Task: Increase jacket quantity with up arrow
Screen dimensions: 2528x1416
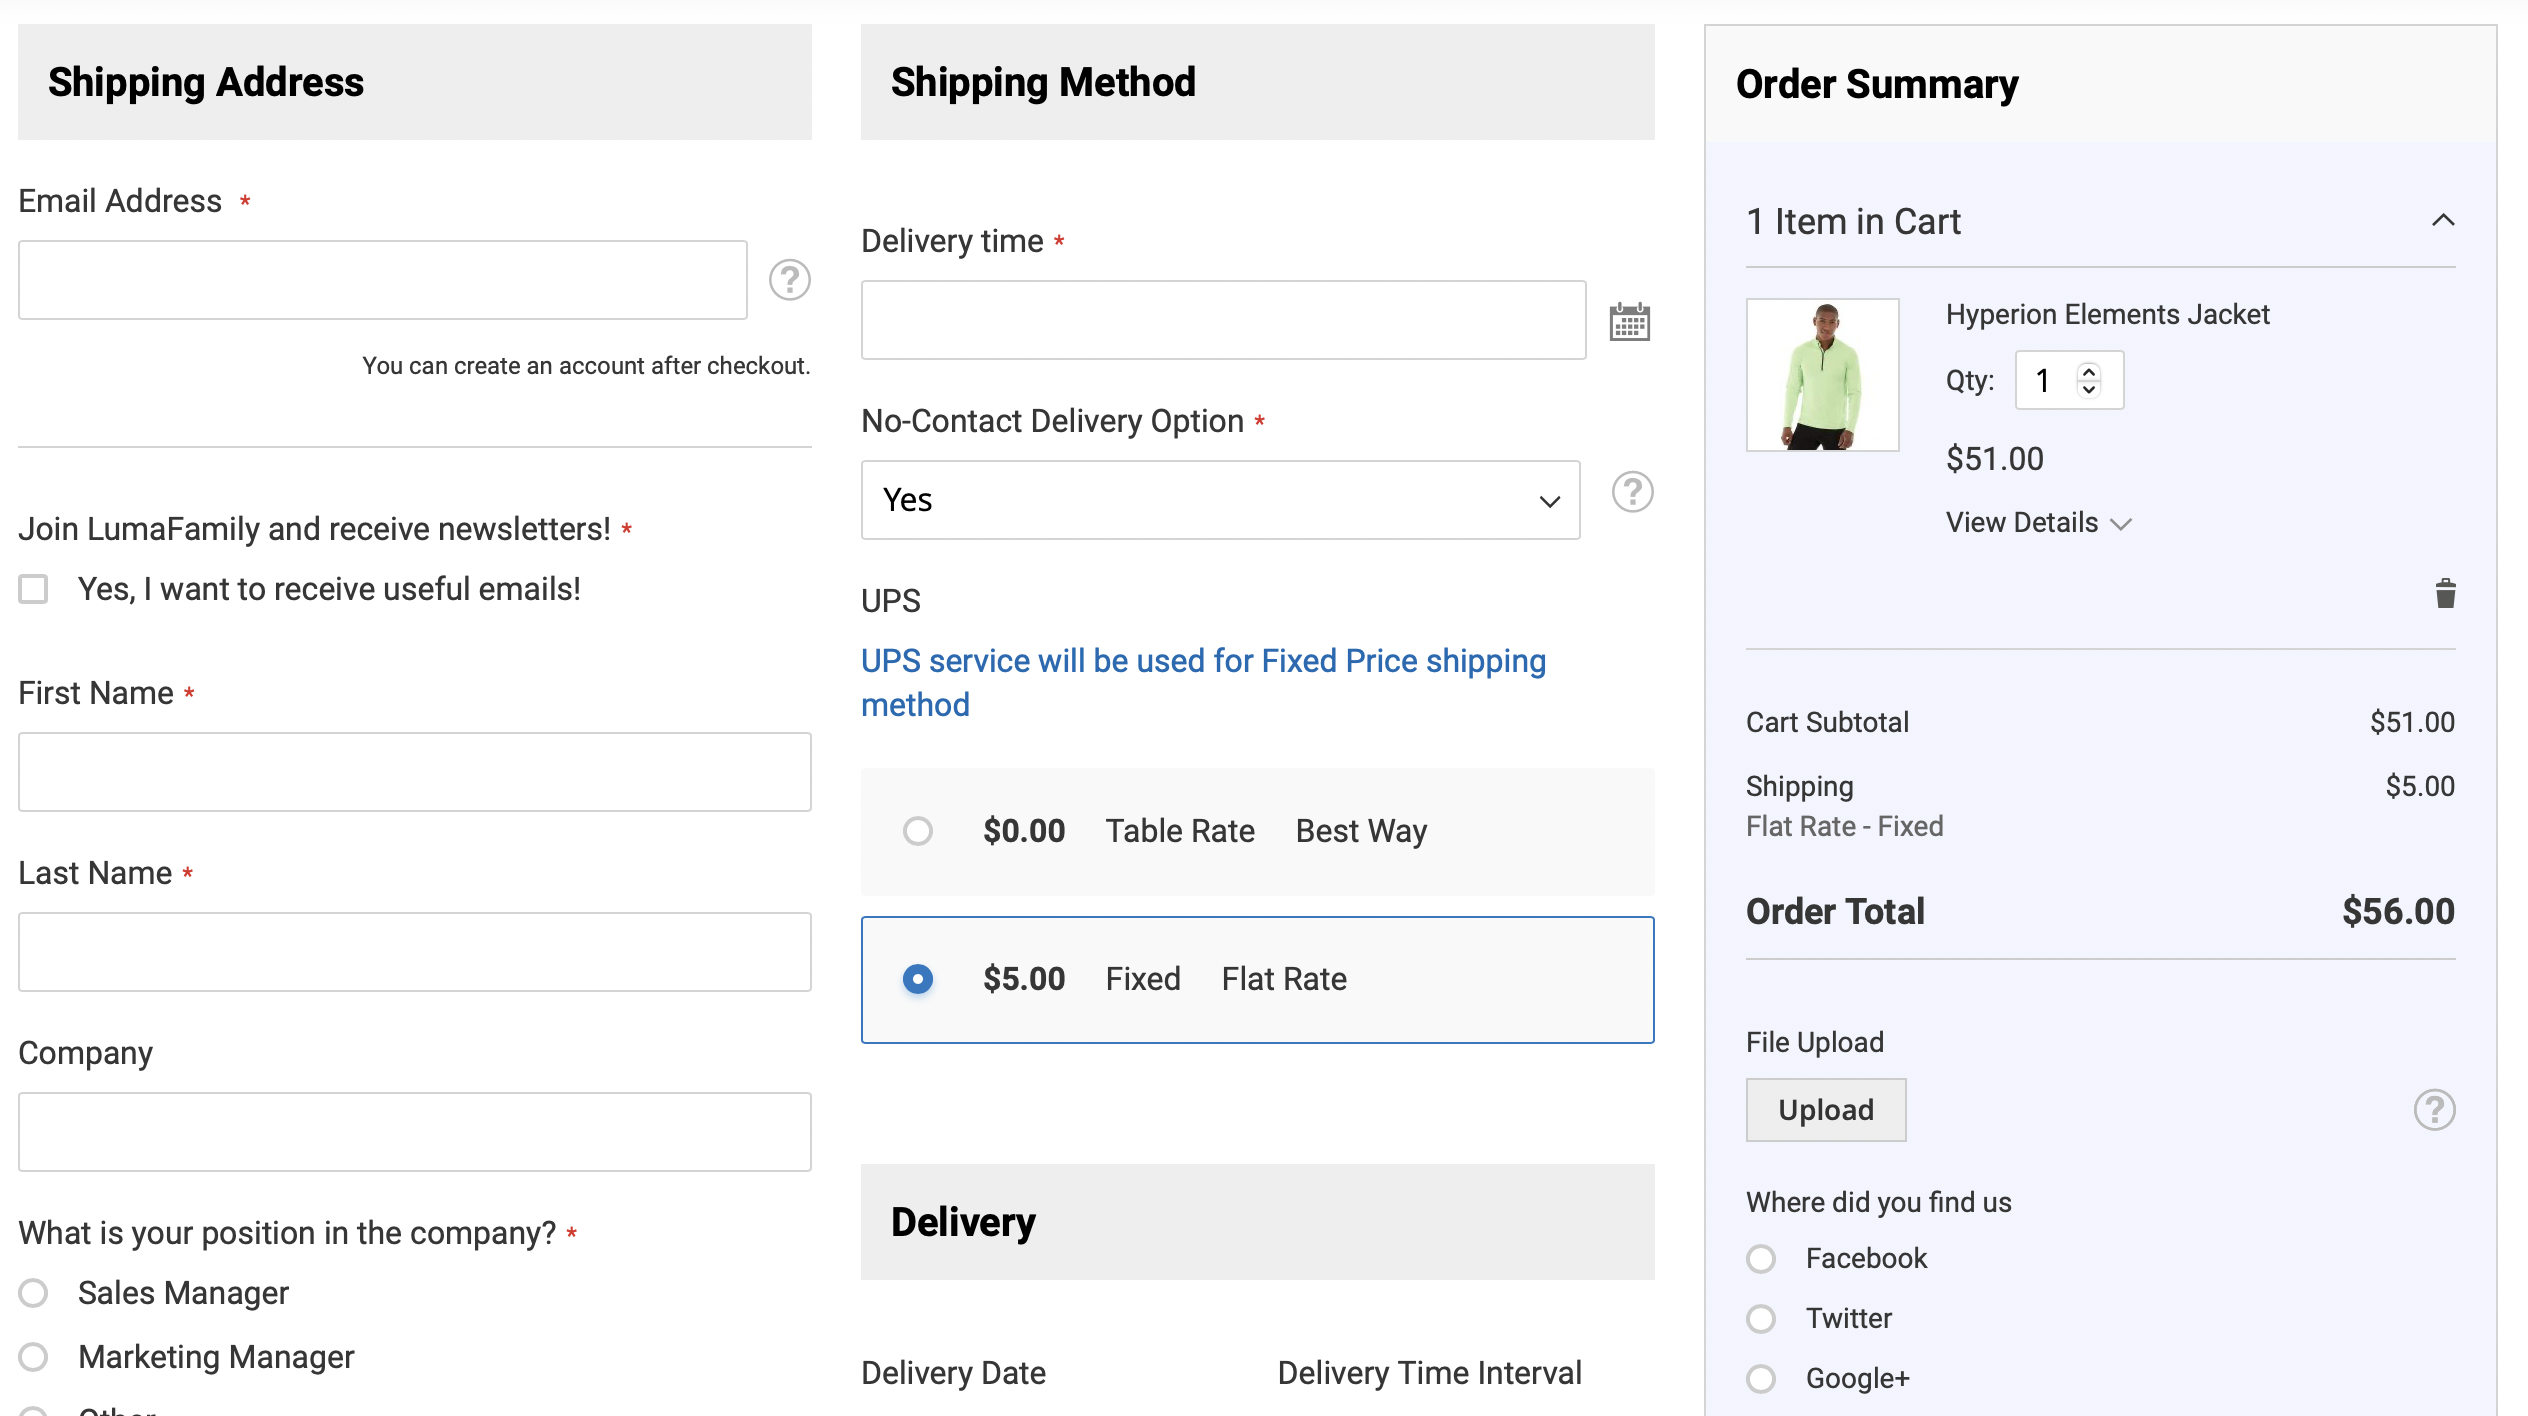Action: [2089, 371]
